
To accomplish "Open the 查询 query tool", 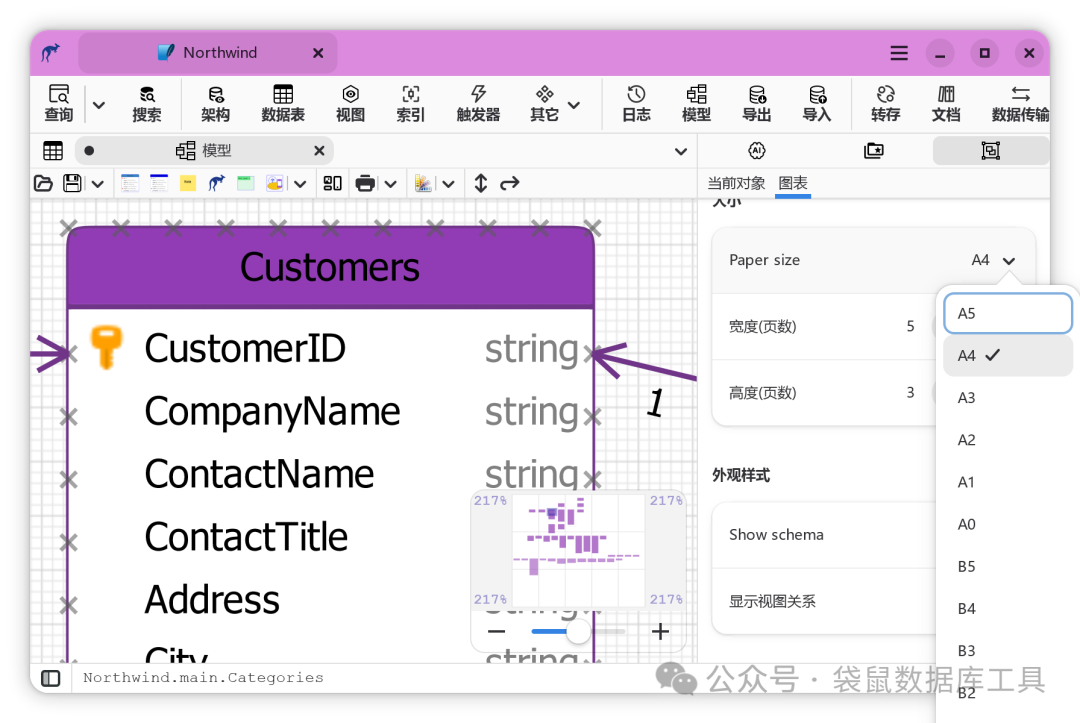I will [59, 103].
